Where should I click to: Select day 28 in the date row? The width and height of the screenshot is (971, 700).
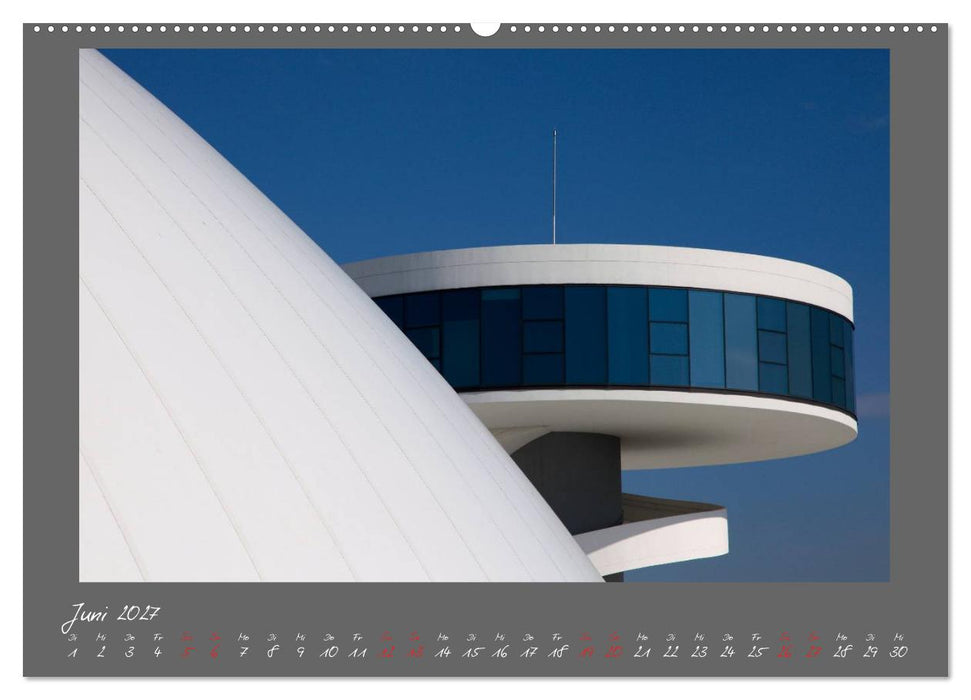pyautogui.click(x=842, y=652)
